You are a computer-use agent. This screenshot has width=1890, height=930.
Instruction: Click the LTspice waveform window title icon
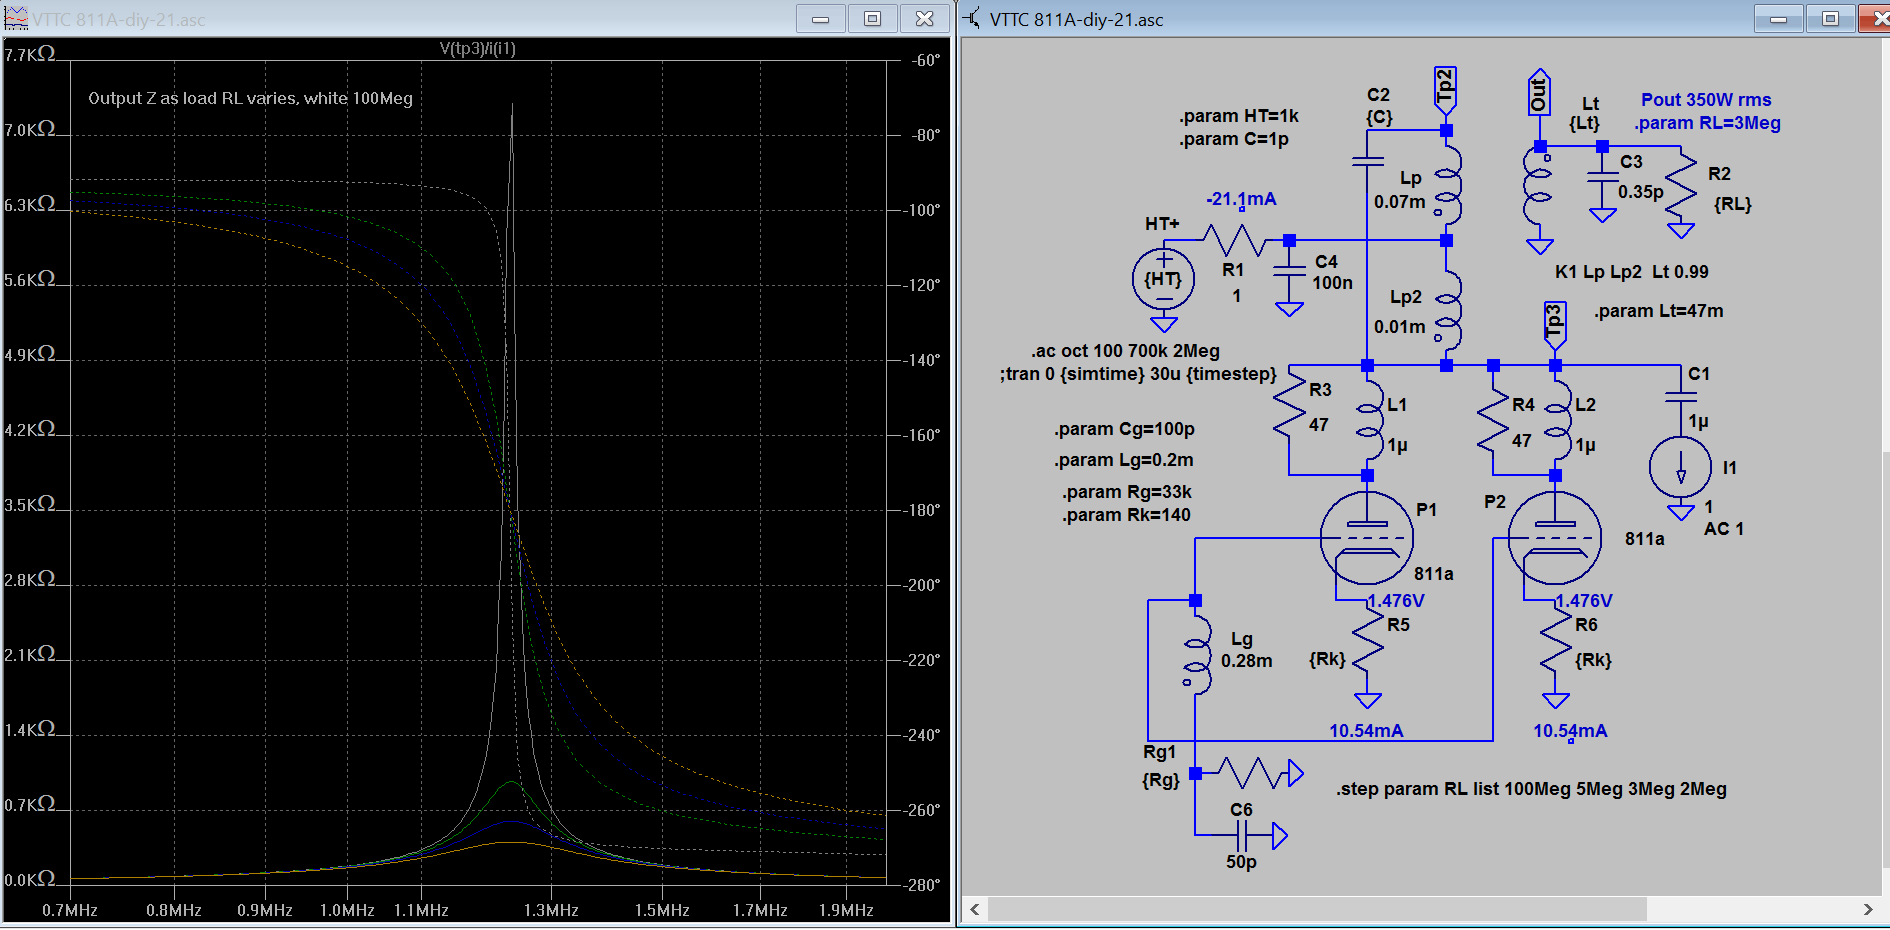point(16,18)
